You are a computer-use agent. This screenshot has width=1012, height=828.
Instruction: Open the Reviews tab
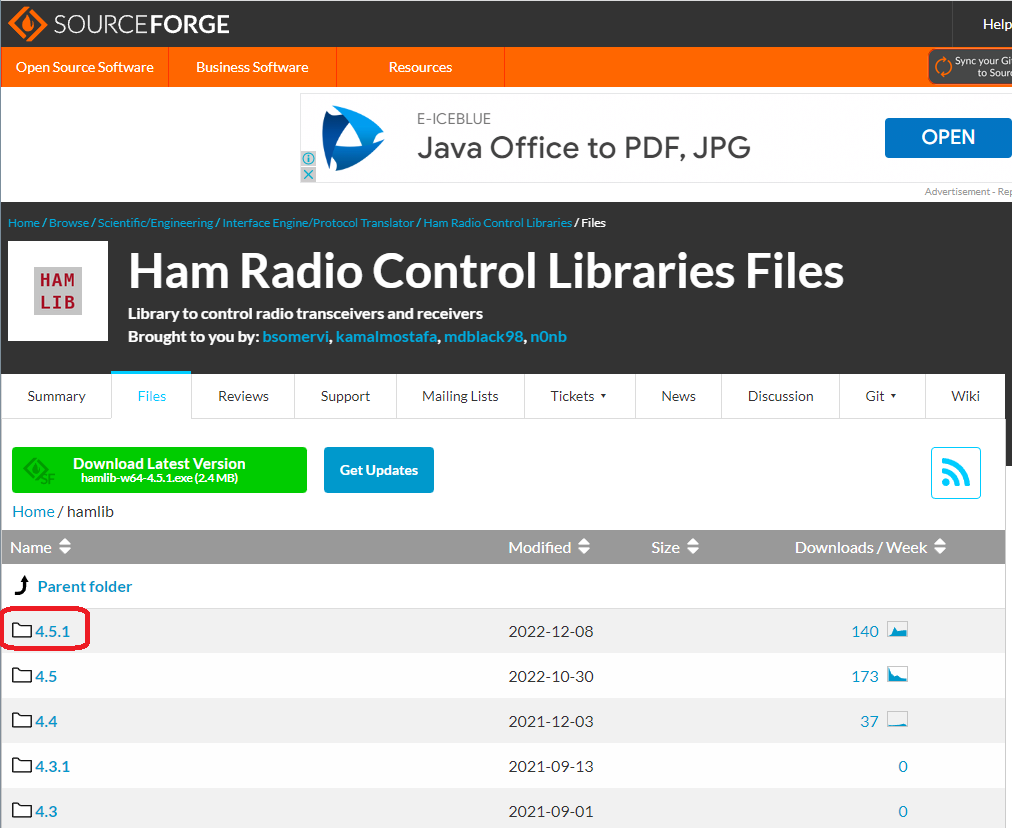[243, 396]
